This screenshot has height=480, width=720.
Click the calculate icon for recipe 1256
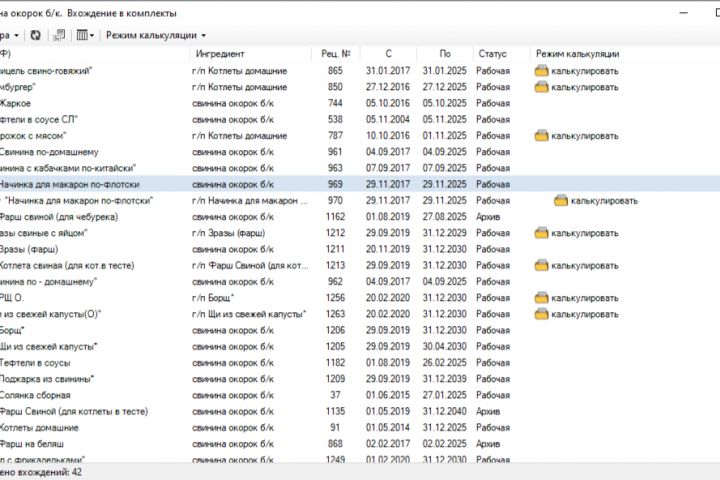click(x=541, y=298)
